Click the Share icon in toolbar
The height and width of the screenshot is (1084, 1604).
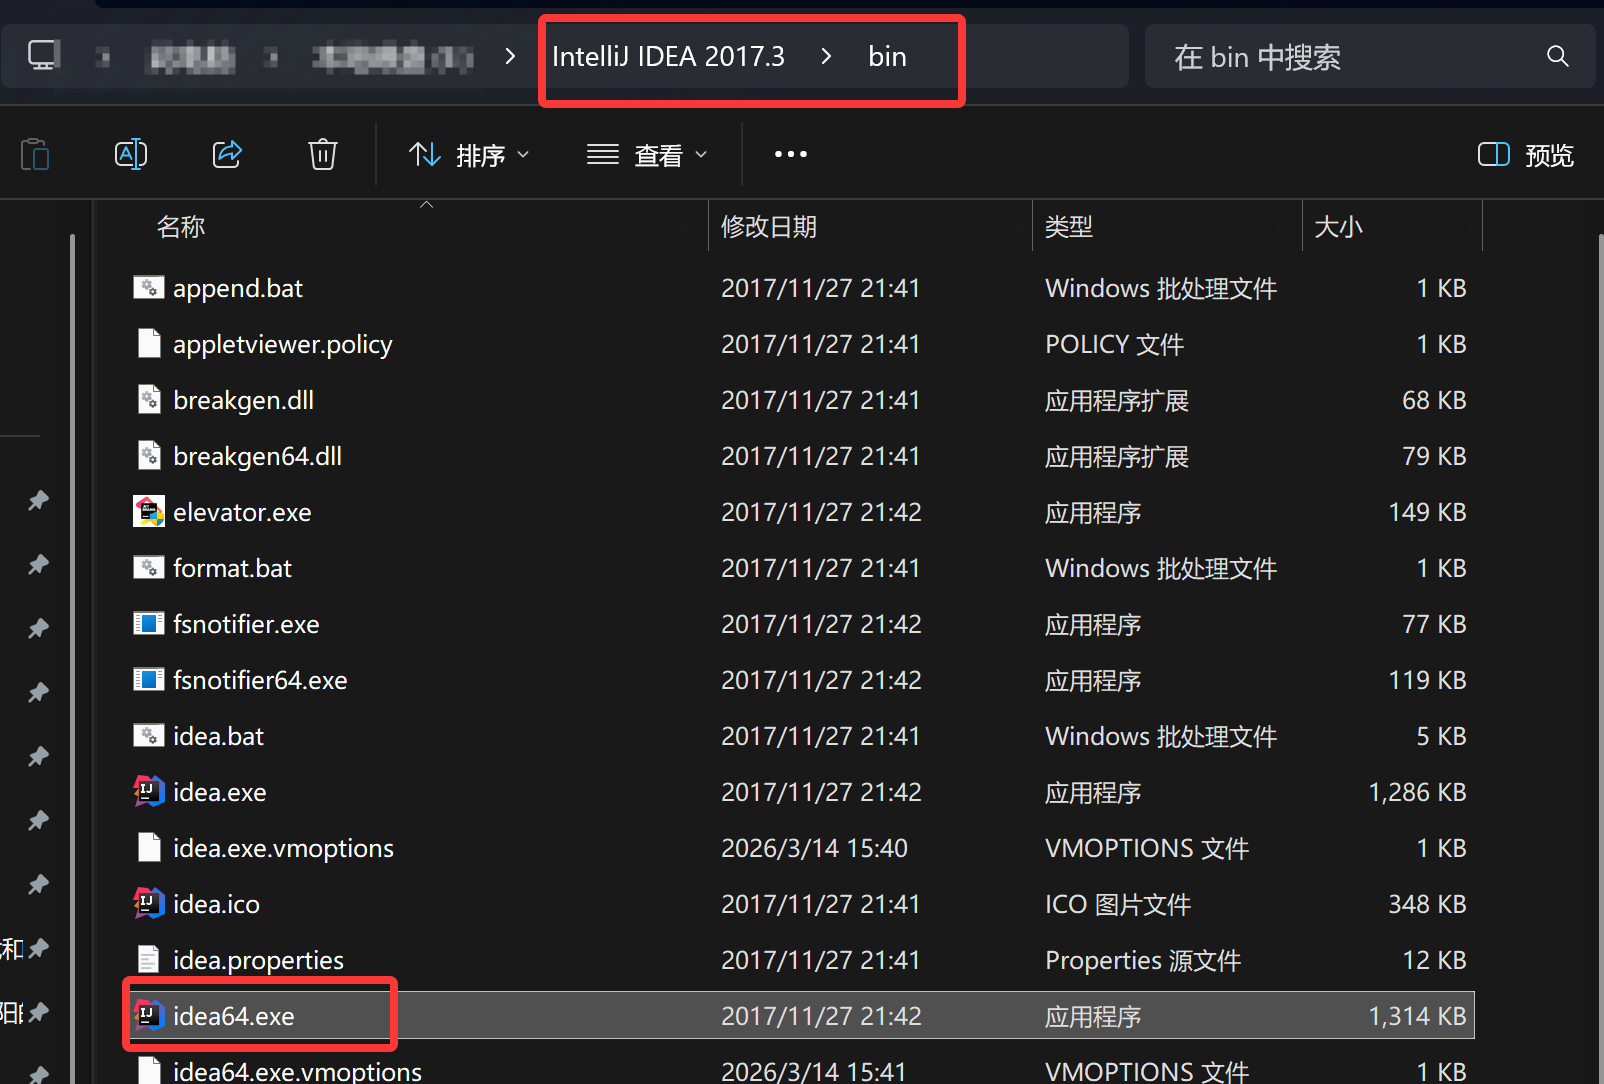(228, 154)
